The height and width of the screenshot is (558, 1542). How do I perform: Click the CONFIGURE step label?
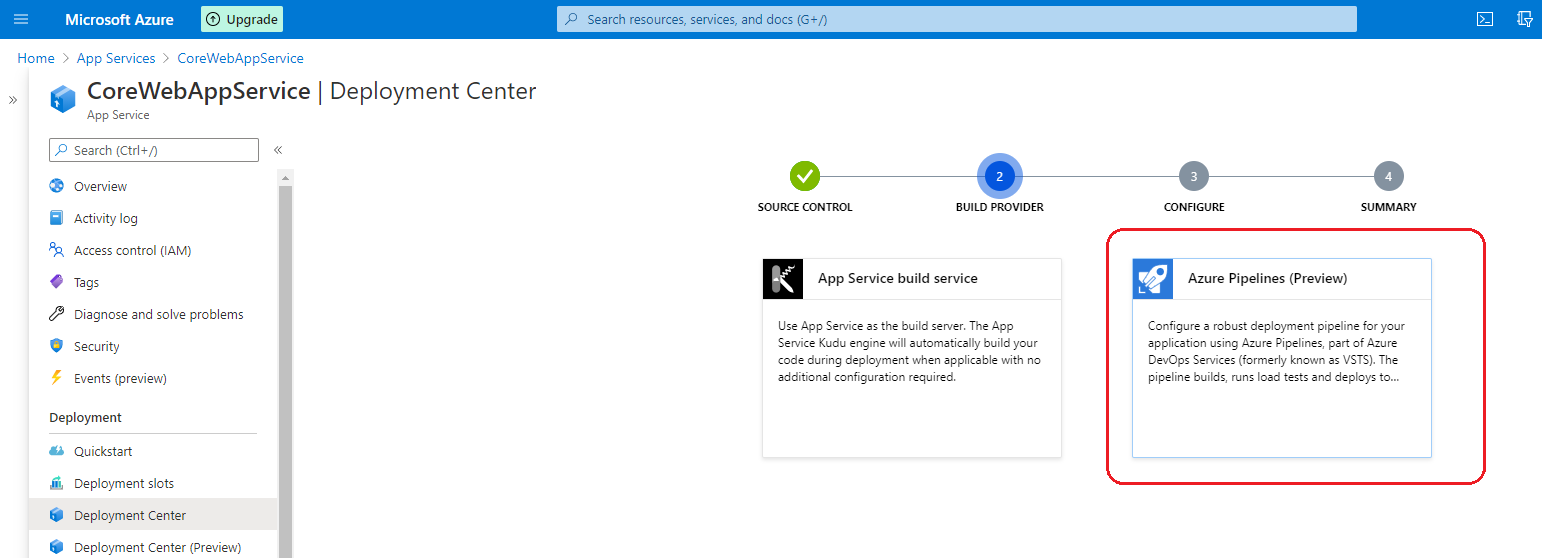click(x=1194, y=207)
